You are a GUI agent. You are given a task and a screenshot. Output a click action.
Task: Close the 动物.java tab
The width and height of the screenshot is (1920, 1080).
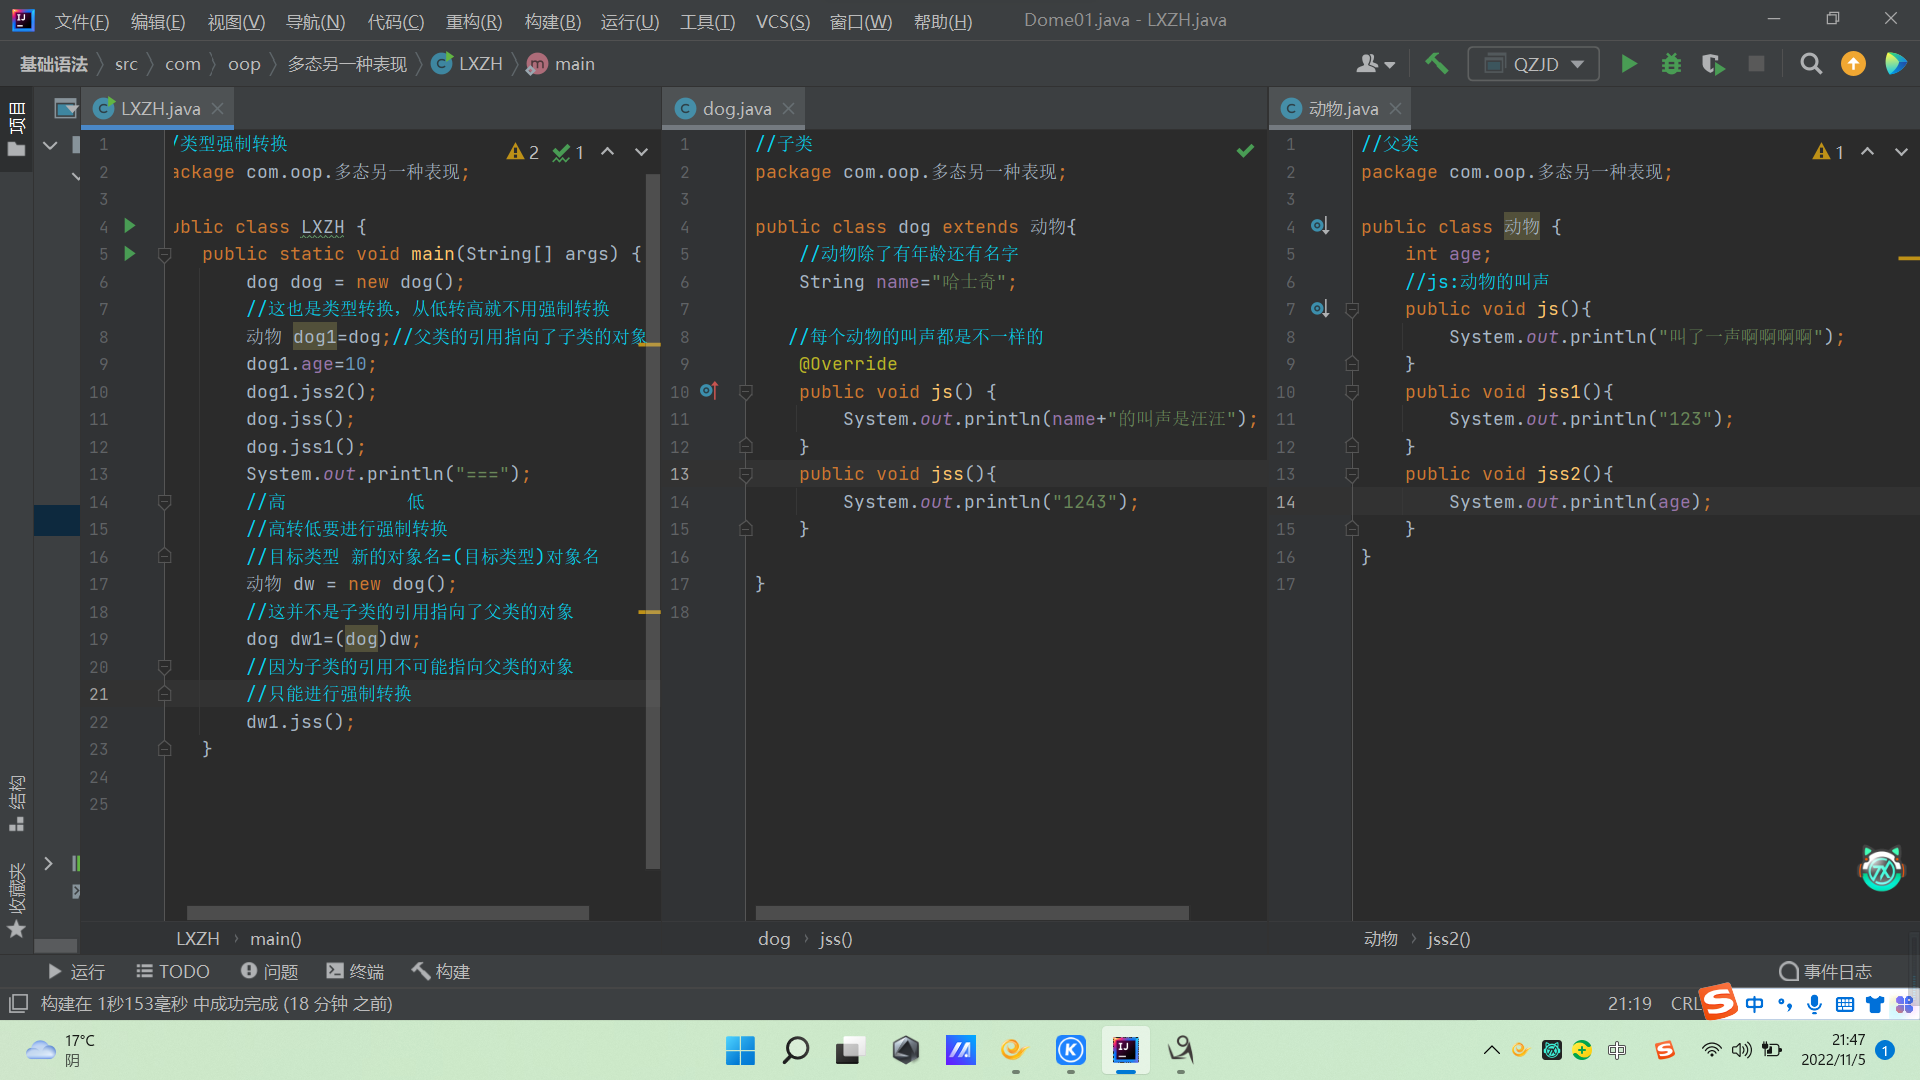(1396, 108)
